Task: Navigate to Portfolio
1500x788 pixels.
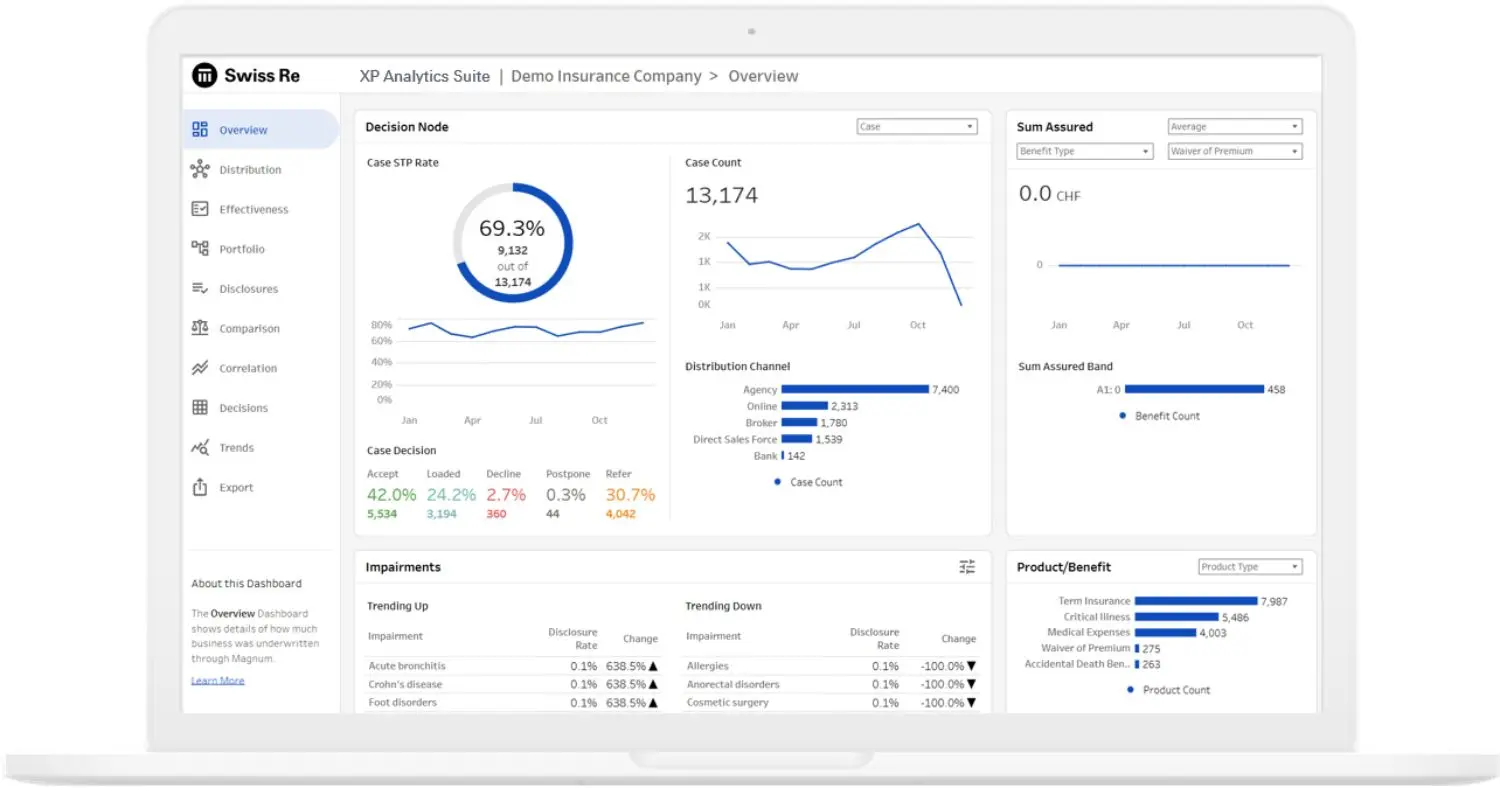Action: [242, 249]
